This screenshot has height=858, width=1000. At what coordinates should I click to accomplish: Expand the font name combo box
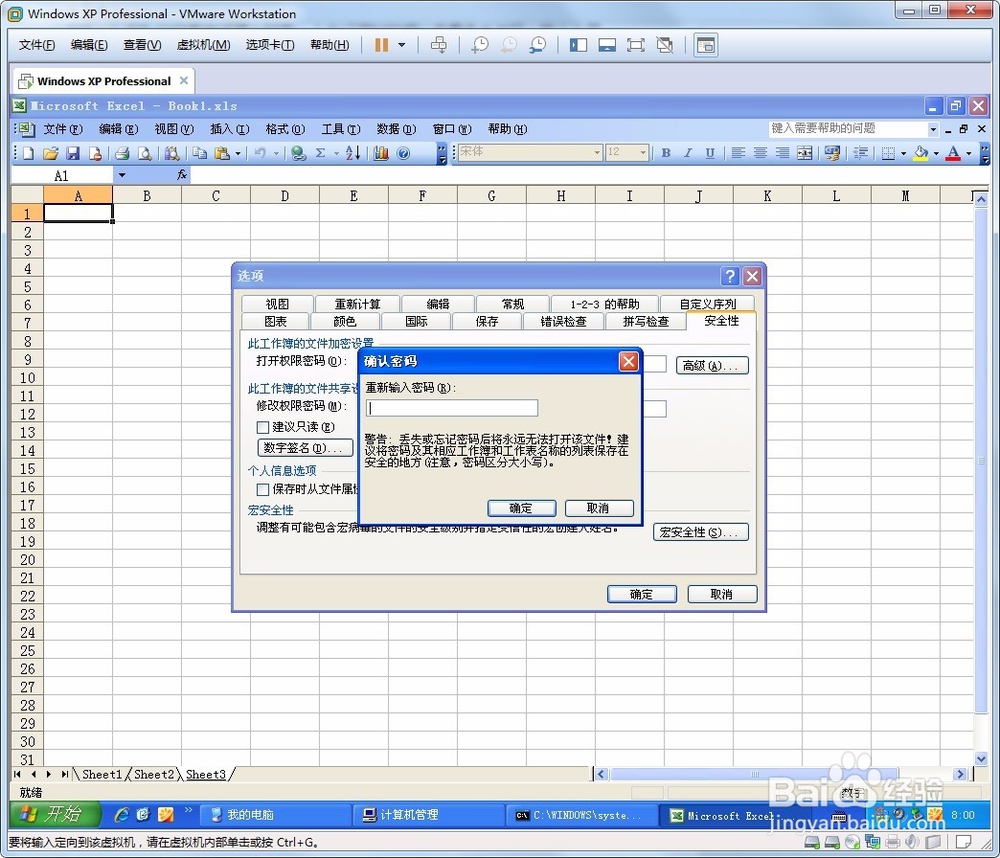(x=598, y=152)
